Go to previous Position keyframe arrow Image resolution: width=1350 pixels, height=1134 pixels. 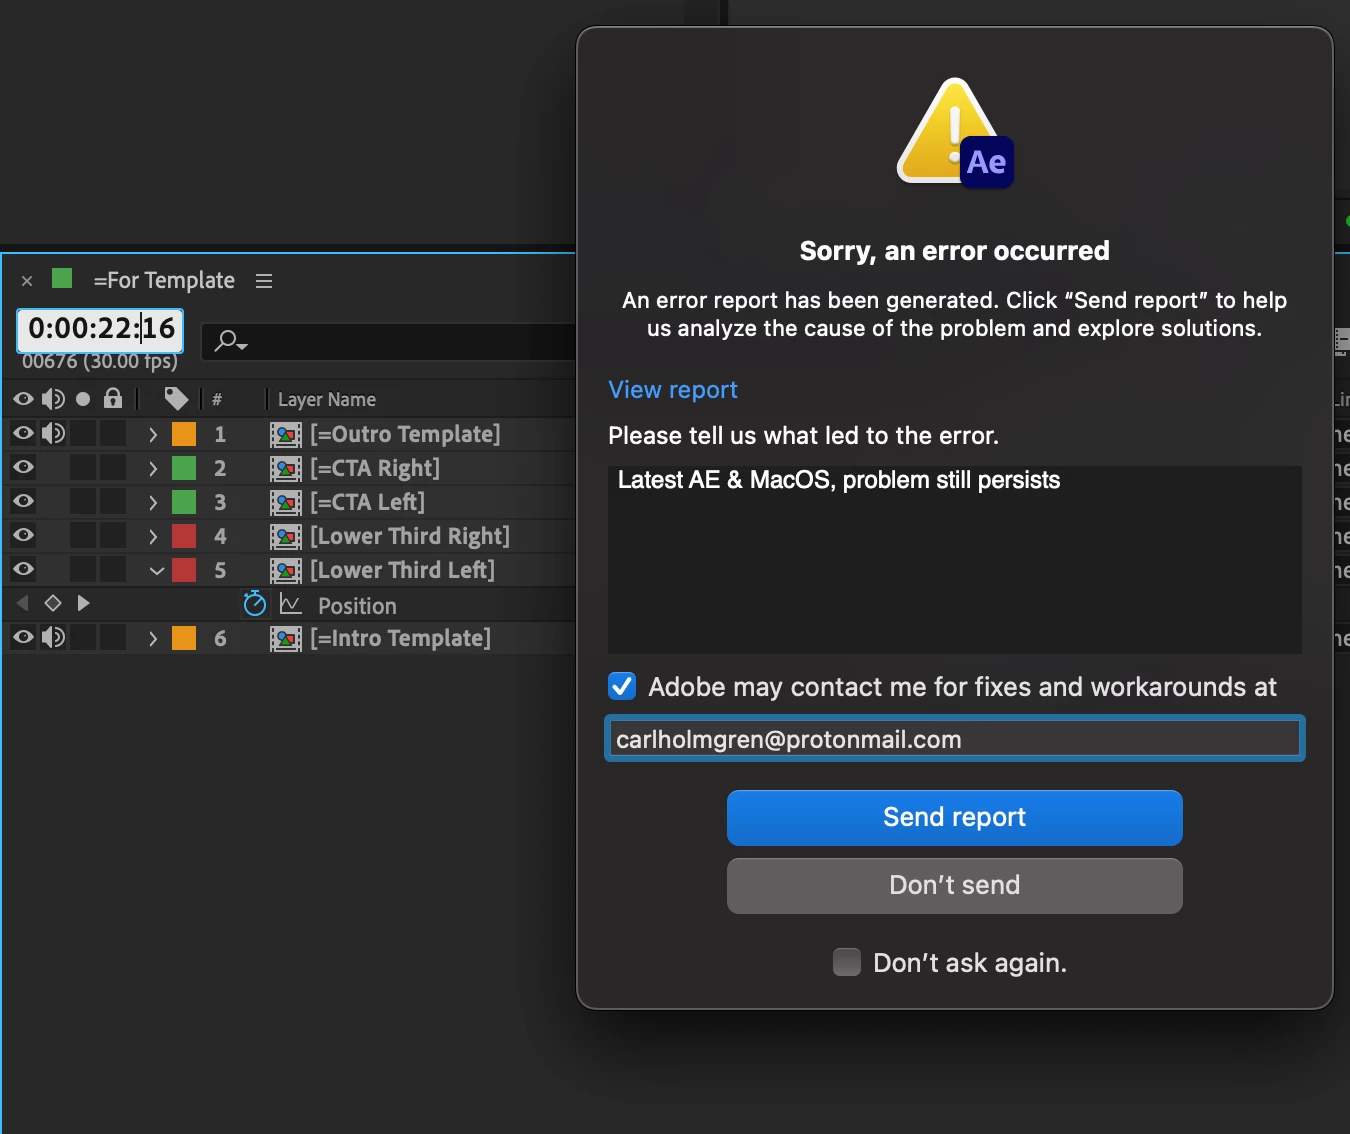(x=23, y=603)
